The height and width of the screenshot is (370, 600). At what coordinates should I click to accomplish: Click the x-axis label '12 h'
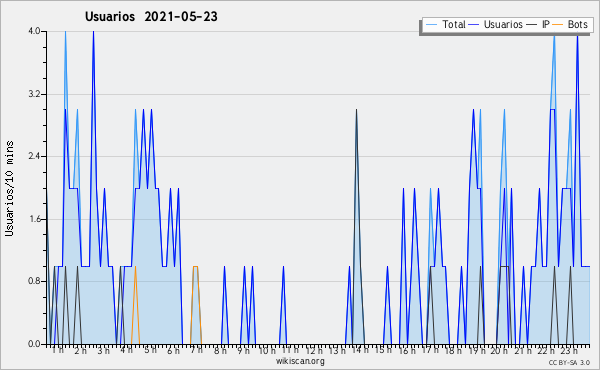pos(314,350)
